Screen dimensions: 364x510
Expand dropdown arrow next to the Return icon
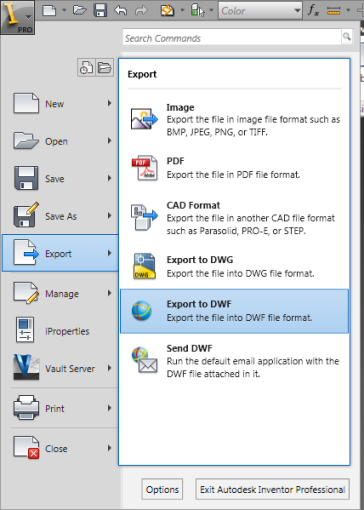(x=182, y=10)
